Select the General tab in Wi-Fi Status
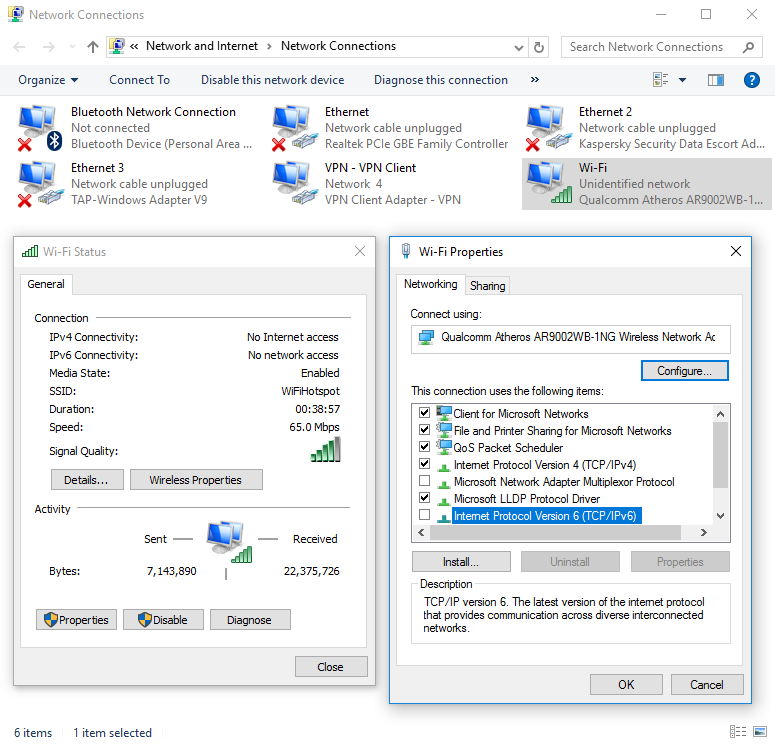Viewport: 775px width, 744px height. point(46,284)
